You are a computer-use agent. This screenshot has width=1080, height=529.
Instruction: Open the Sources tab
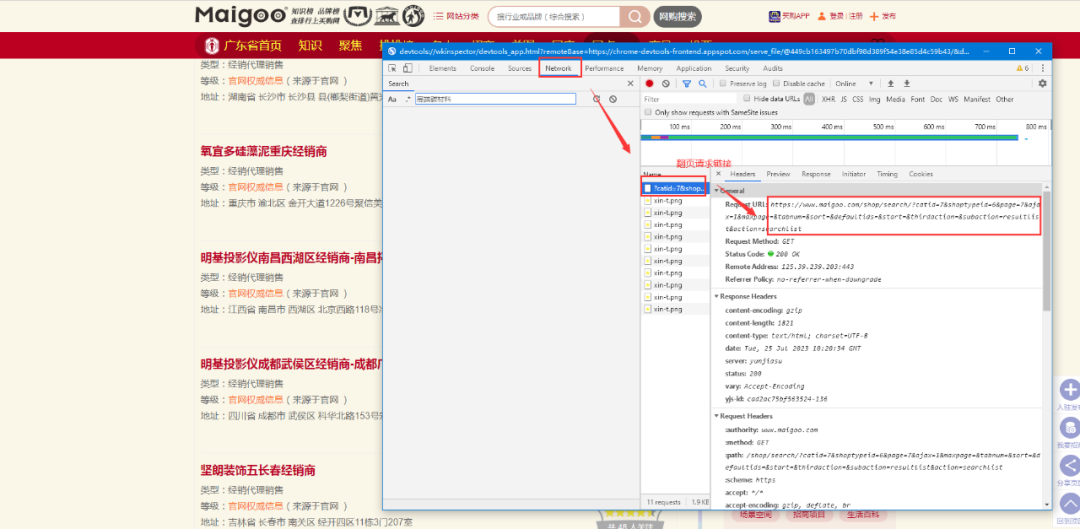(520, 68)
